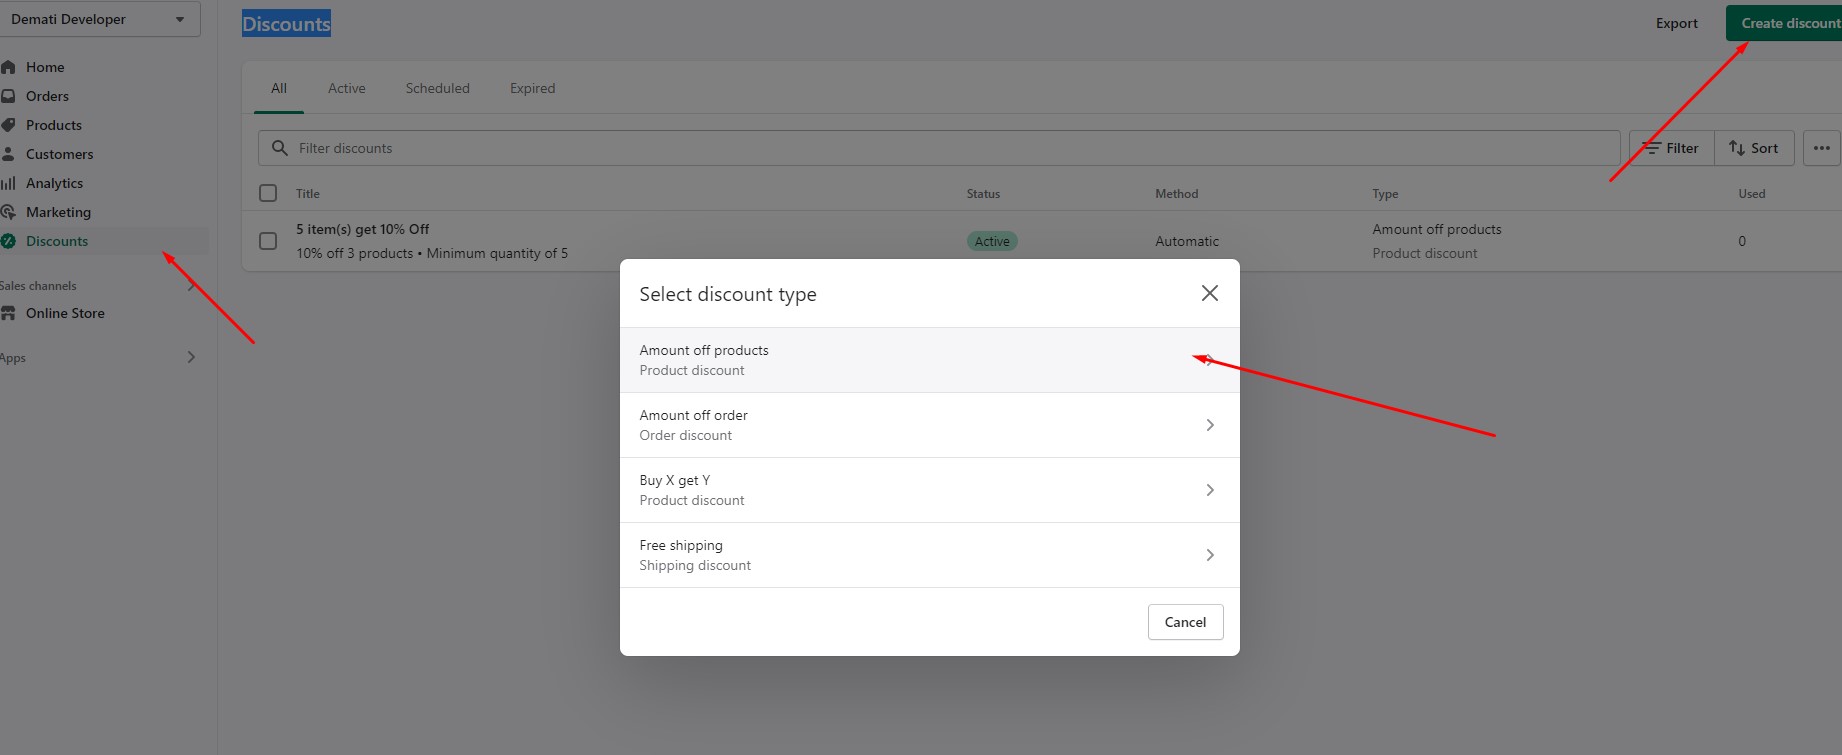1842x755 pixels.
Task: Toggle the select-all checkbox in table header
Action: [x=268, y=193]
